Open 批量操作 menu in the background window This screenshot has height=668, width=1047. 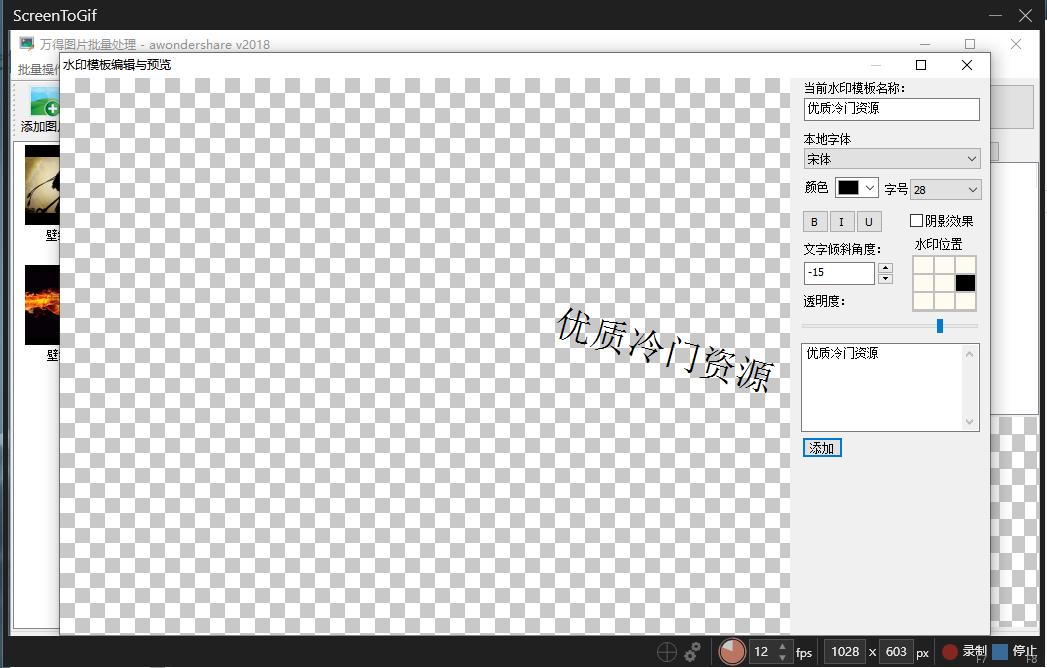coord(37,69)
